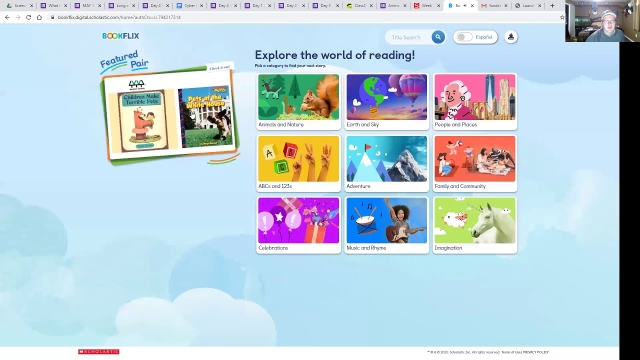Click the blue search magnifier button

(438, 37)
